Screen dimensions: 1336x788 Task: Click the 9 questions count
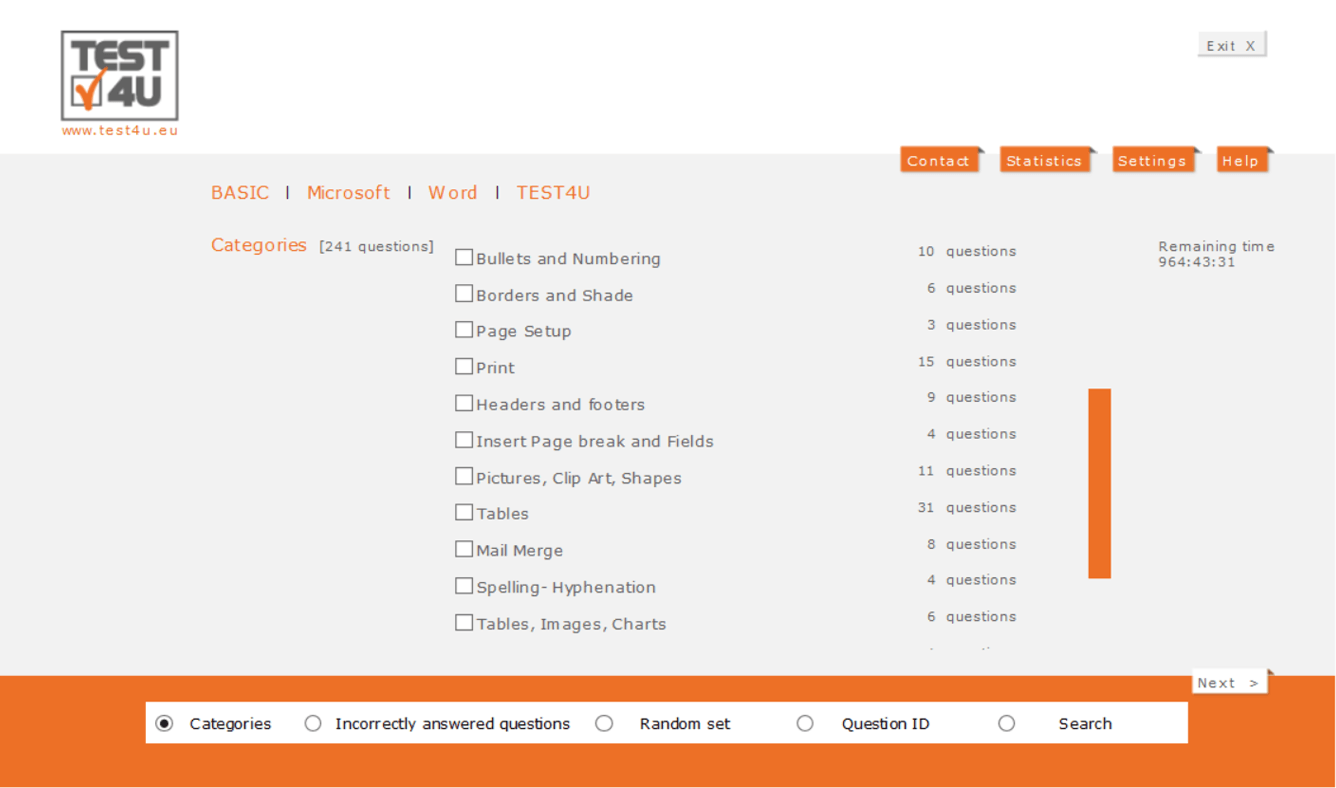(971, 397)
